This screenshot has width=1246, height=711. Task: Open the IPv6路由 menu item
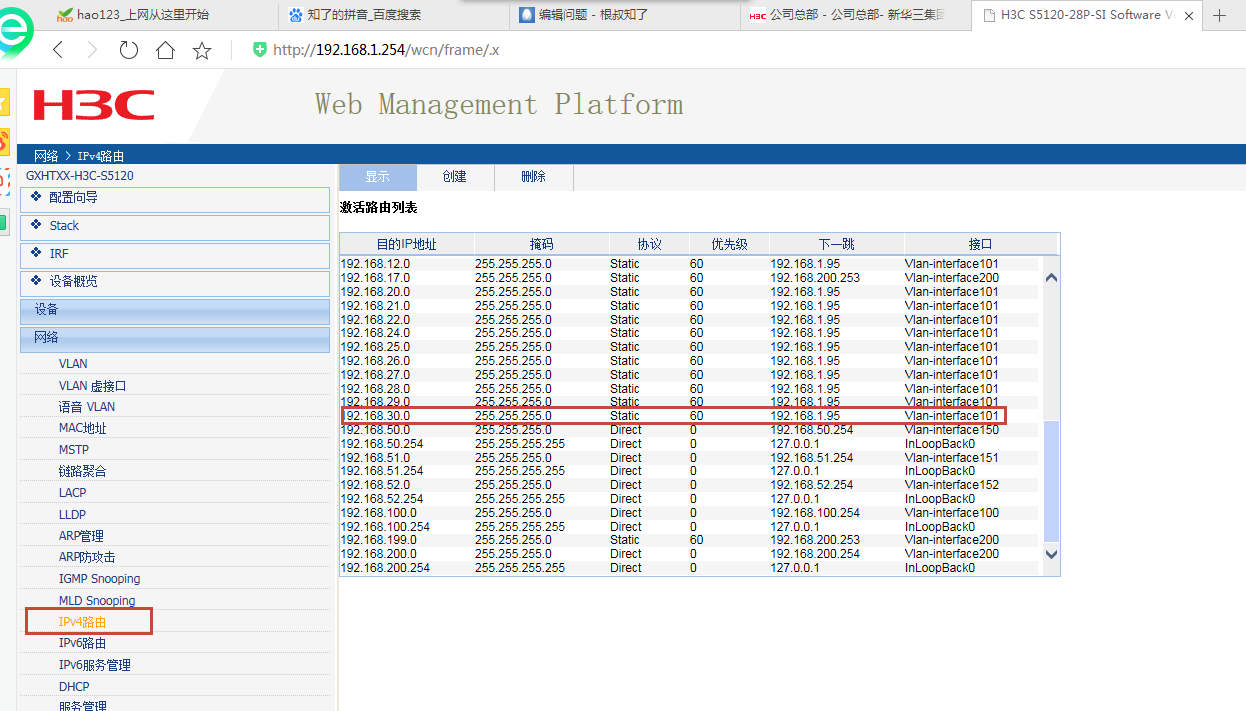[82, 644]
